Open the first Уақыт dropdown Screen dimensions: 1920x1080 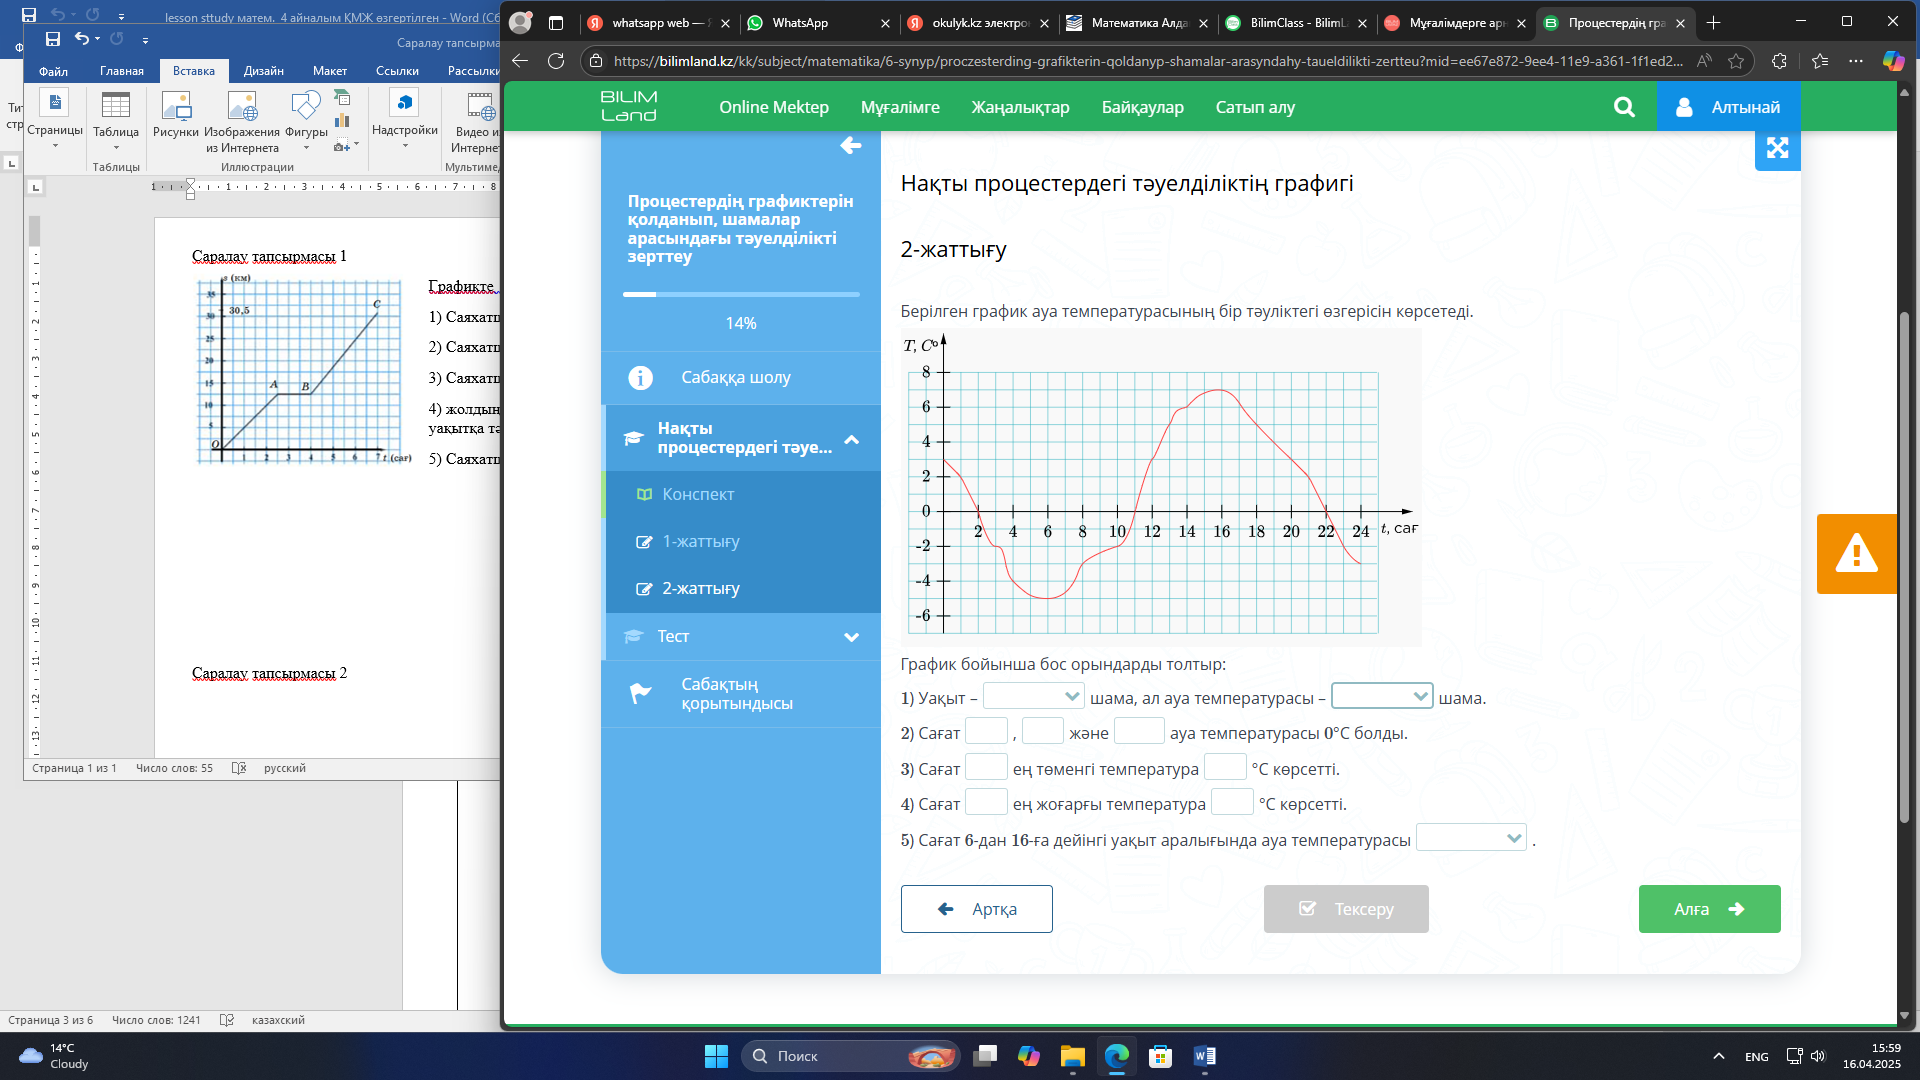(1033, 696)
